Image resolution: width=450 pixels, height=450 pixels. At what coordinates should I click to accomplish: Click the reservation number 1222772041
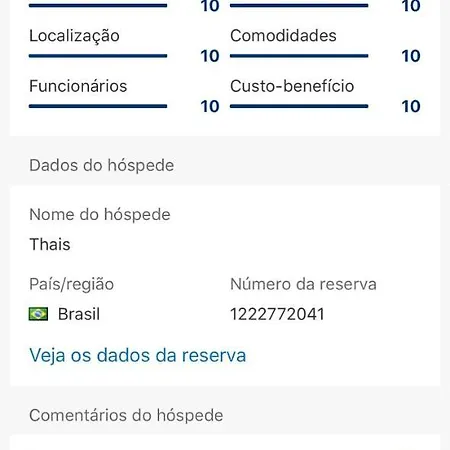277,314
